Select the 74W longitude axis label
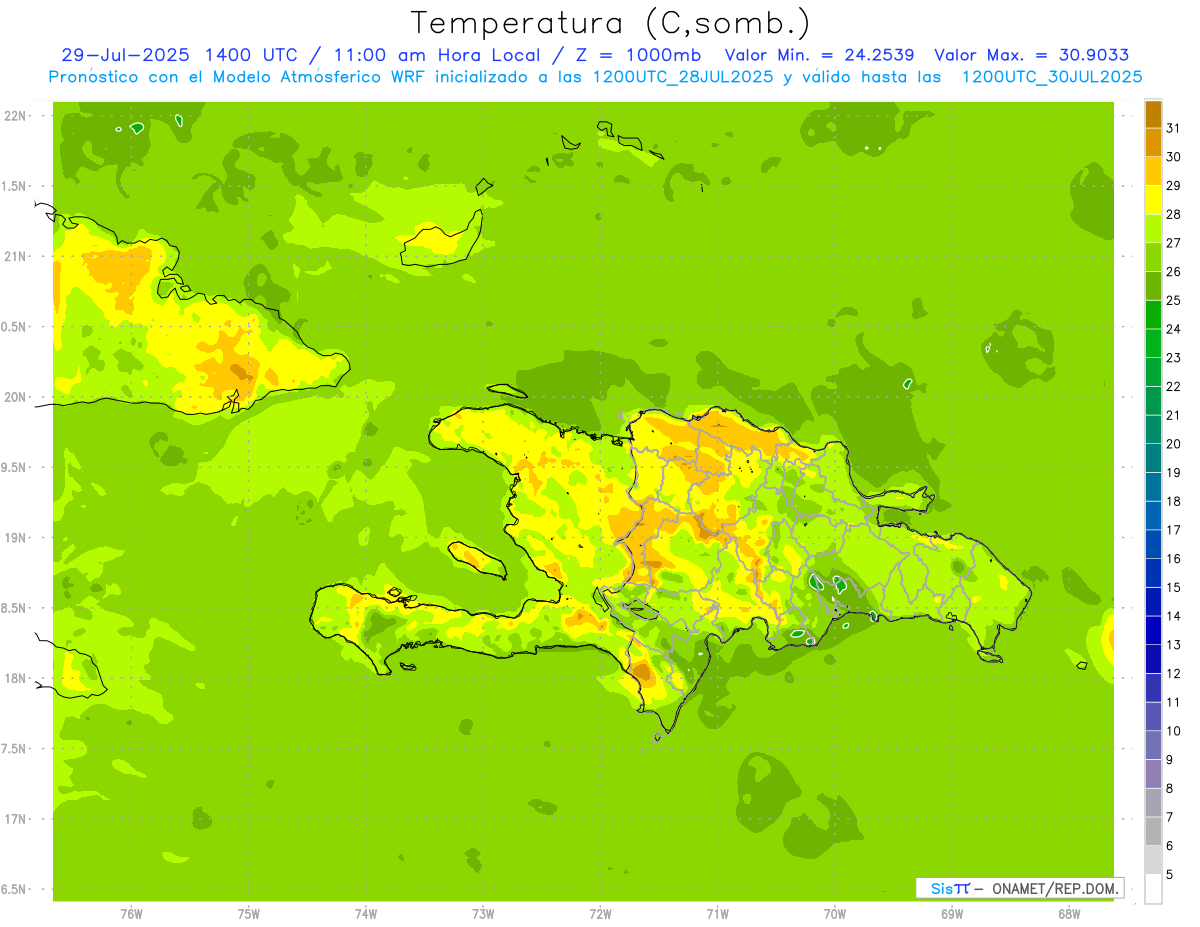 pos(366,915)
